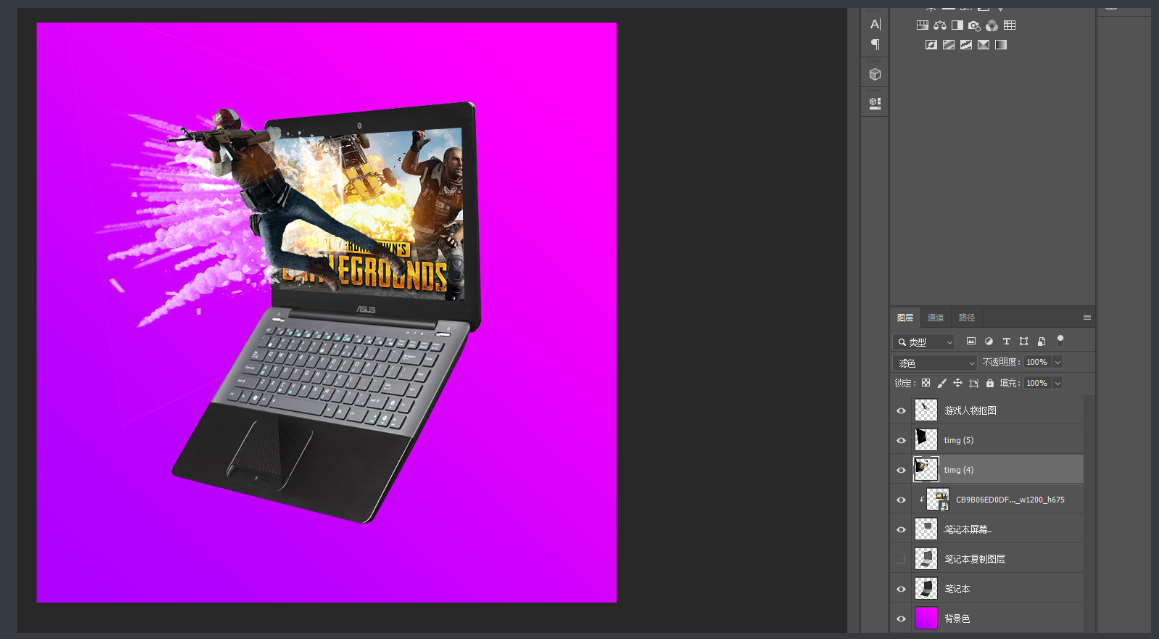Lock image pixels (brush icon)

point(942,383)
